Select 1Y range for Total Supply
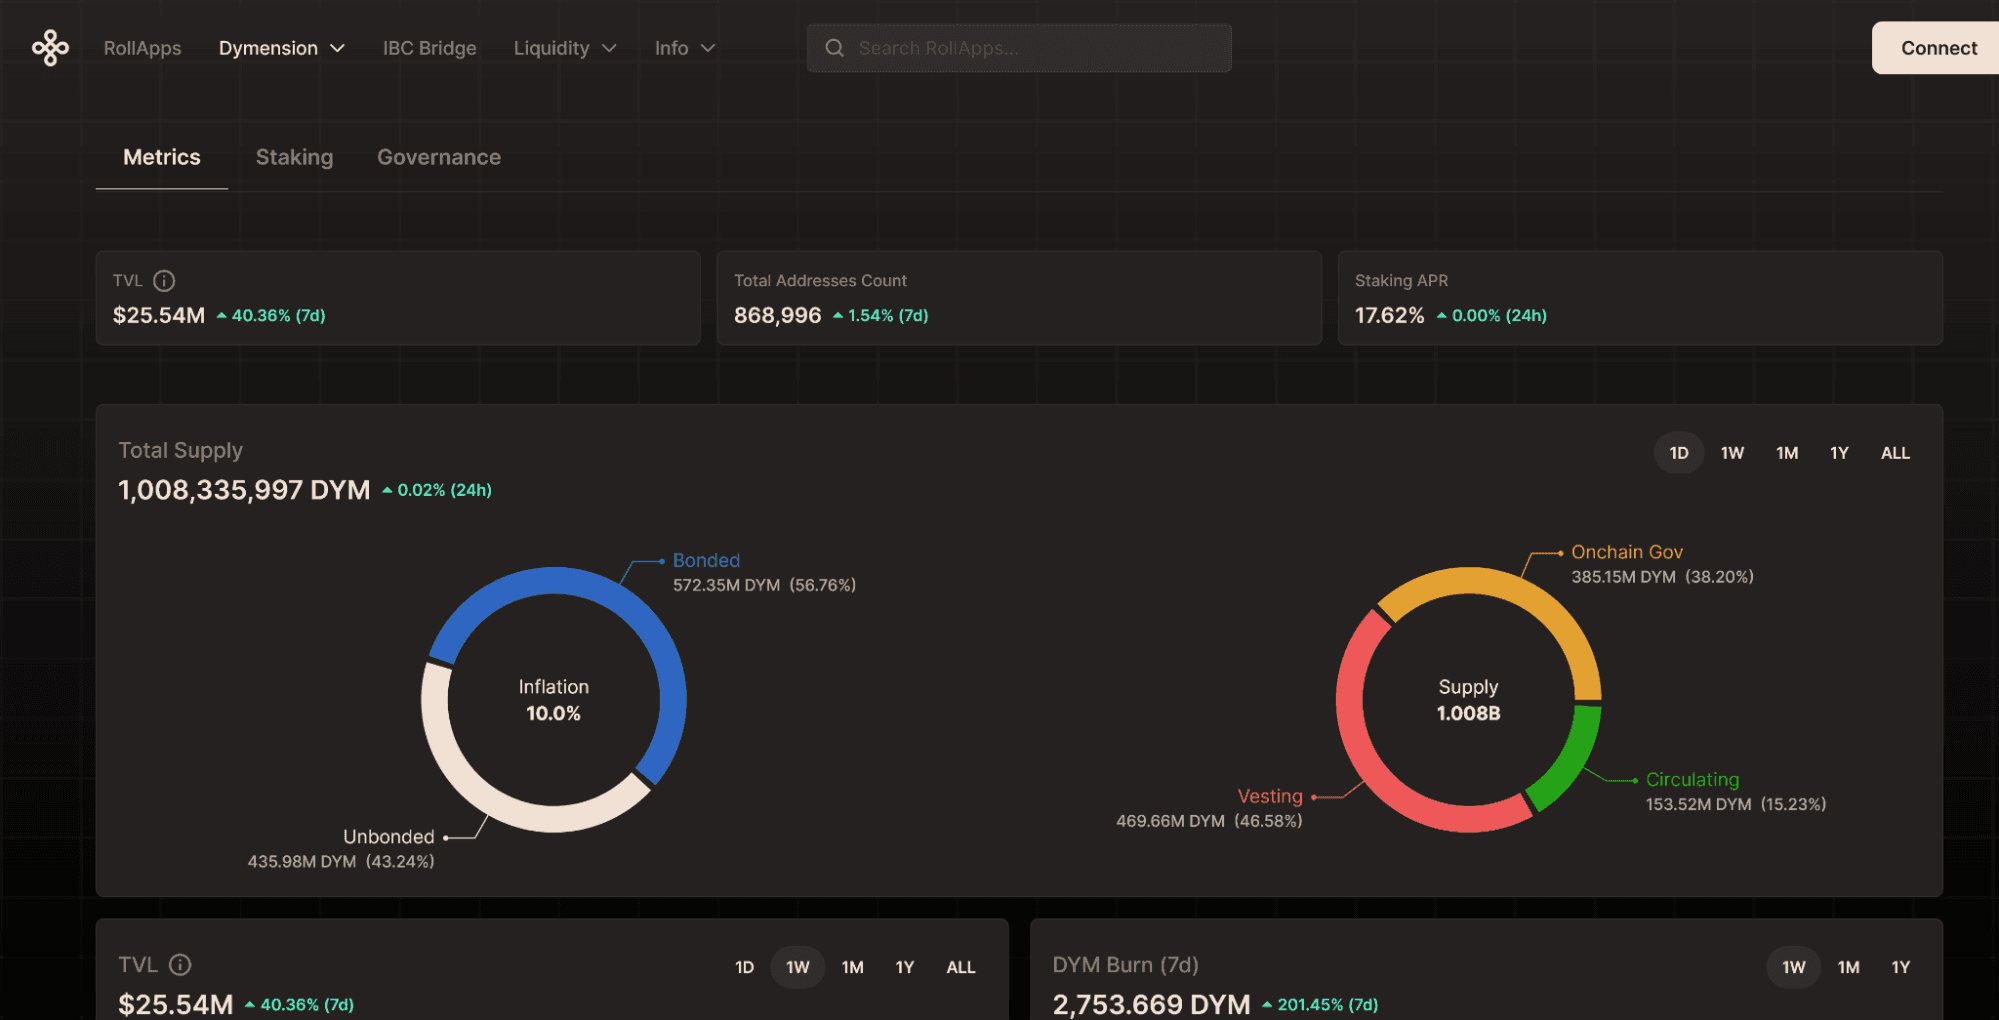1999x1020 pixels. 1839,453
